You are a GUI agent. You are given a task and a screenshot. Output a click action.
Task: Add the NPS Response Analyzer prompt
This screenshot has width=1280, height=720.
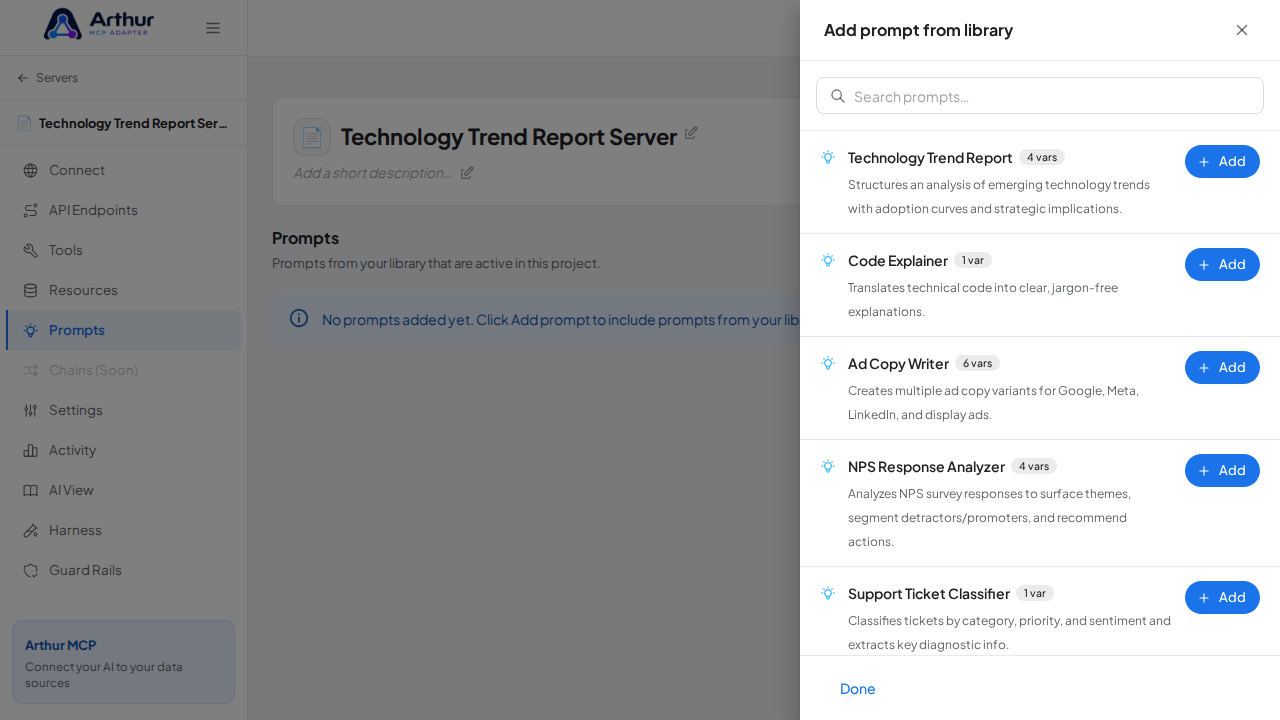pos(1222,470)
